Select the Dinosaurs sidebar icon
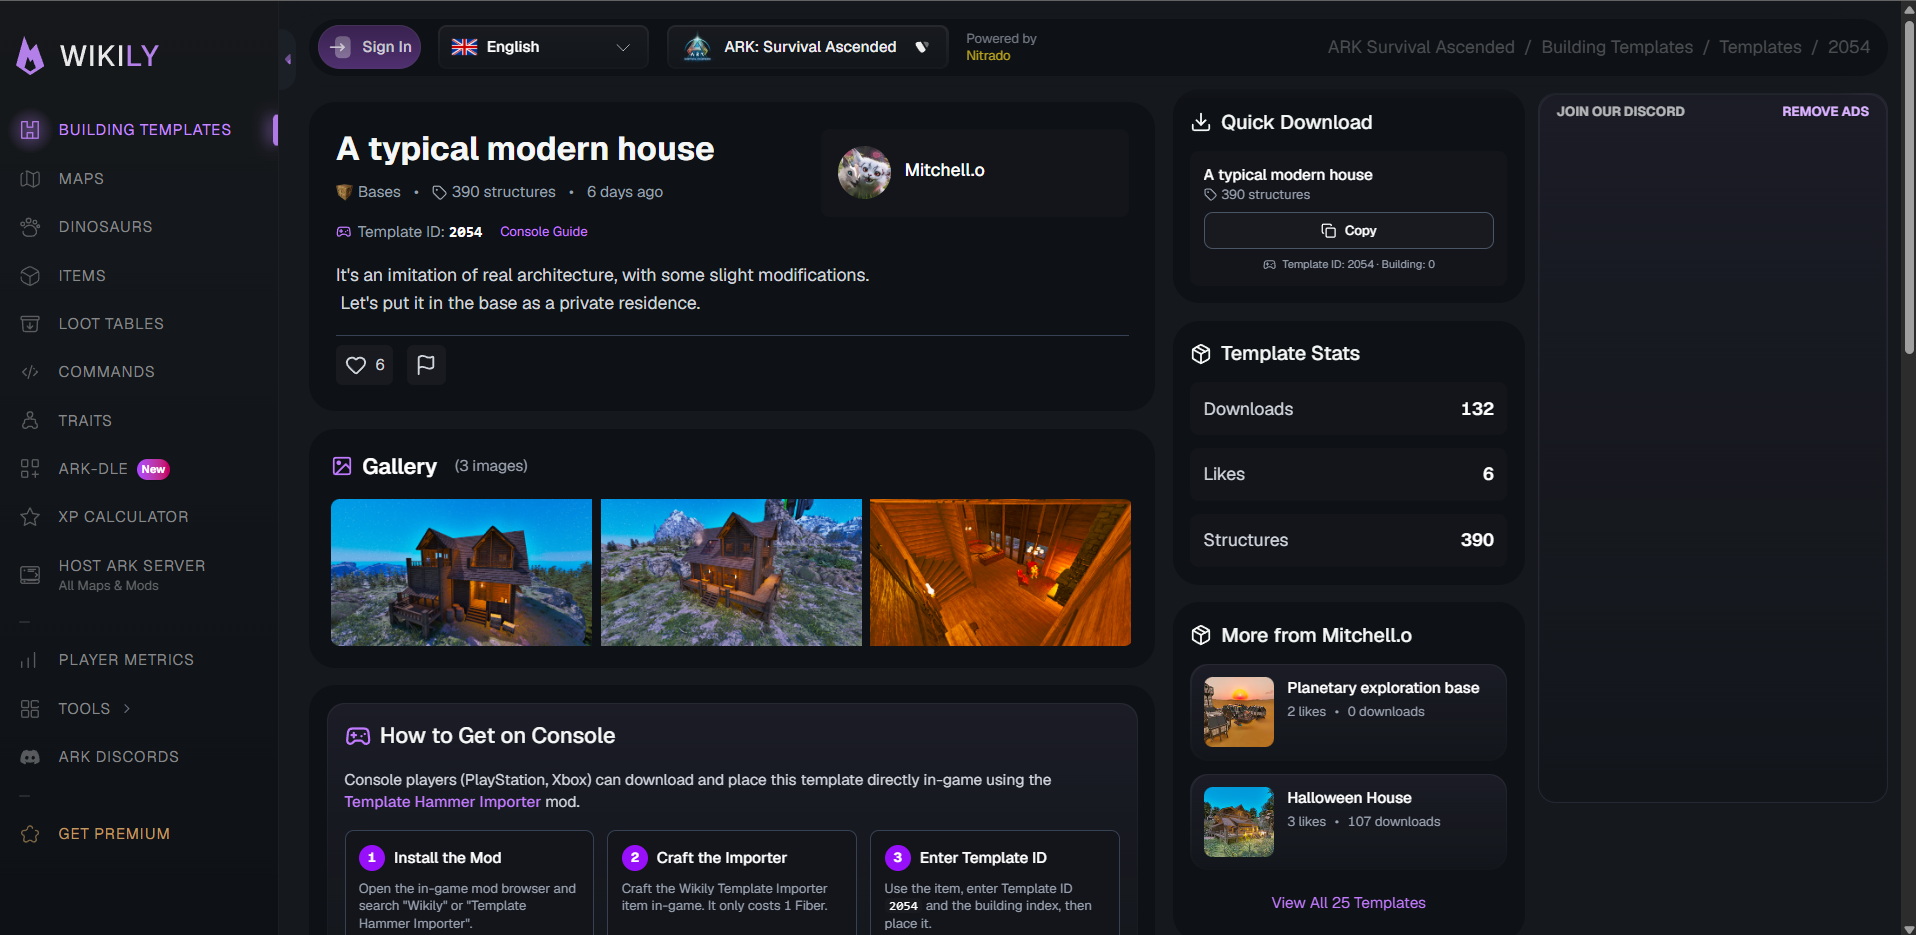The width and height of the screenshot is (1916, 935). point(30,226)
